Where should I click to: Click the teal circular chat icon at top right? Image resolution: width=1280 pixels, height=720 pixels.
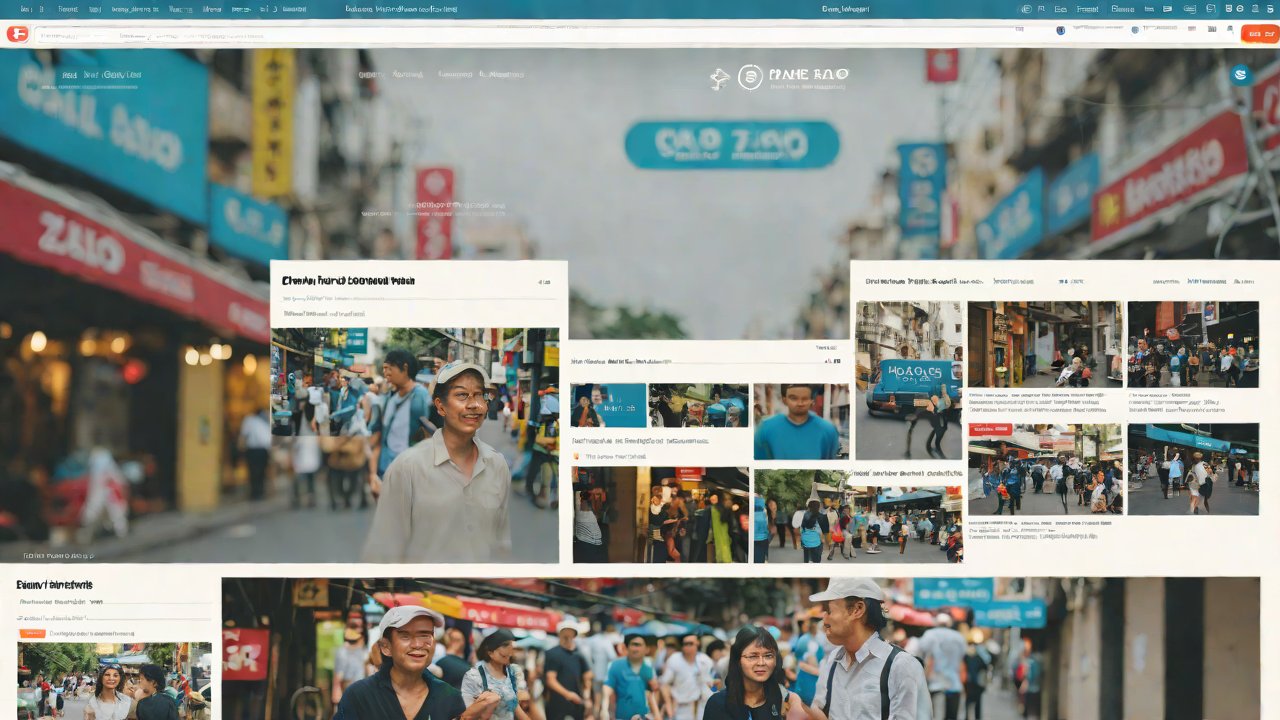1240,74
